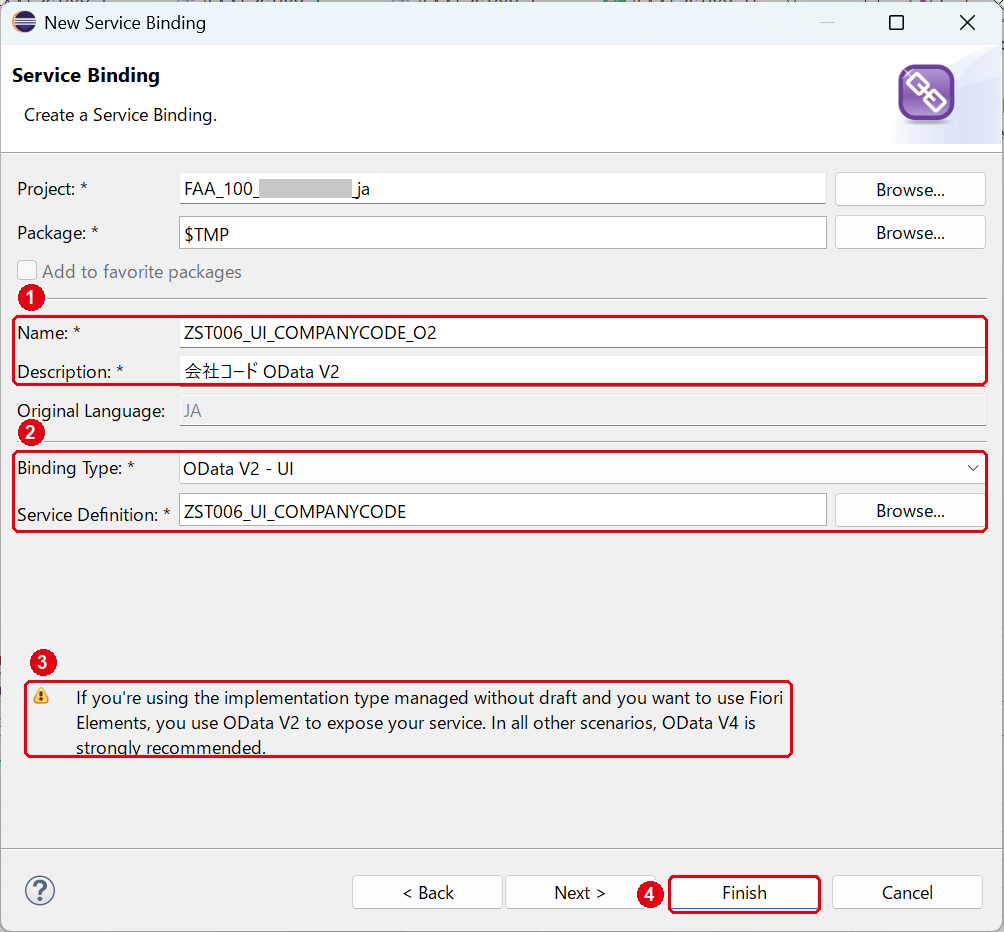
Task: Click the Service Binding chain-link banner icon
Action: pyautogui.click(x=926, y=93)
